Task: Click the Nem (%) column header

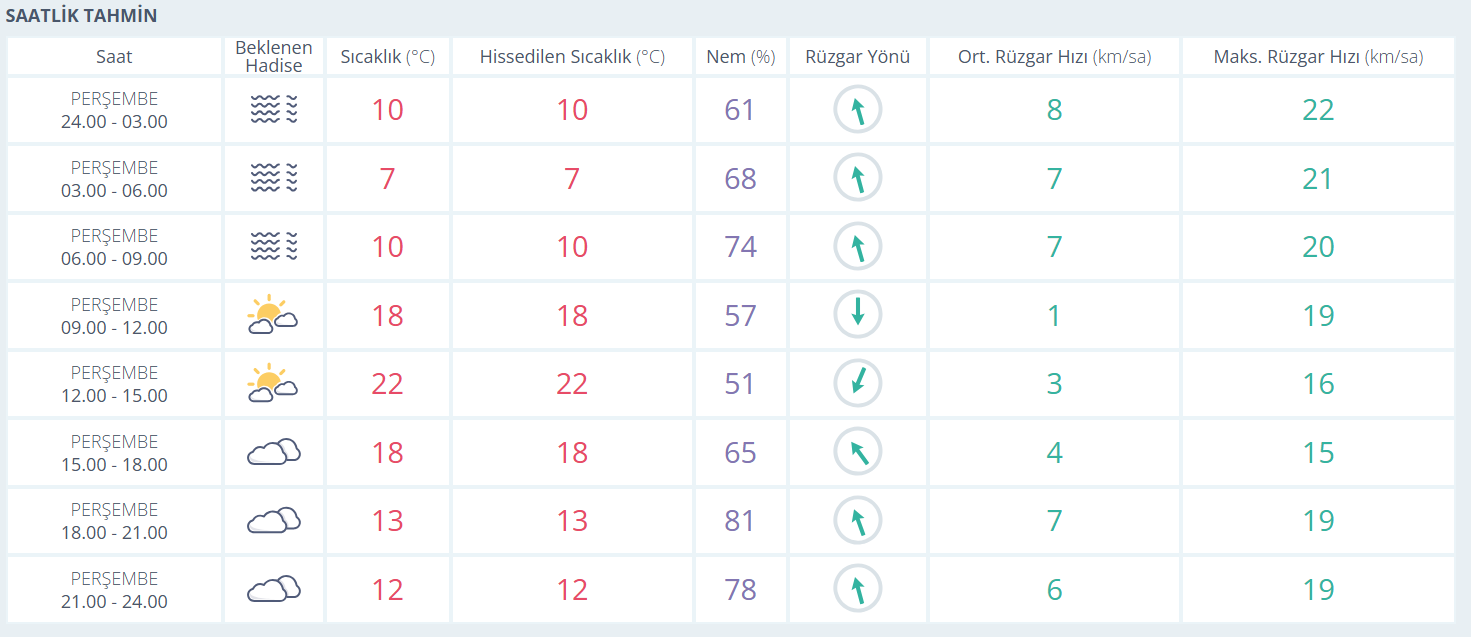Action: pyautogui.click(x=740, y=57)
